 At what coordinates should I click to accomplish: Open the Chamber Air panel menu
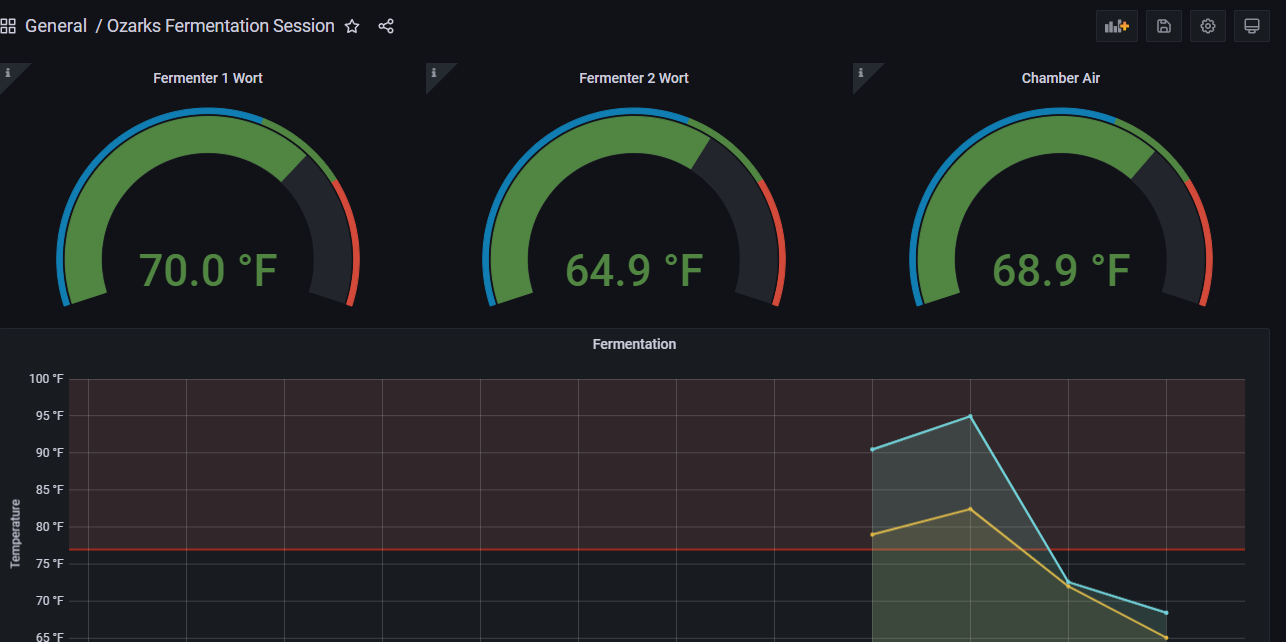pos(1061,78)
